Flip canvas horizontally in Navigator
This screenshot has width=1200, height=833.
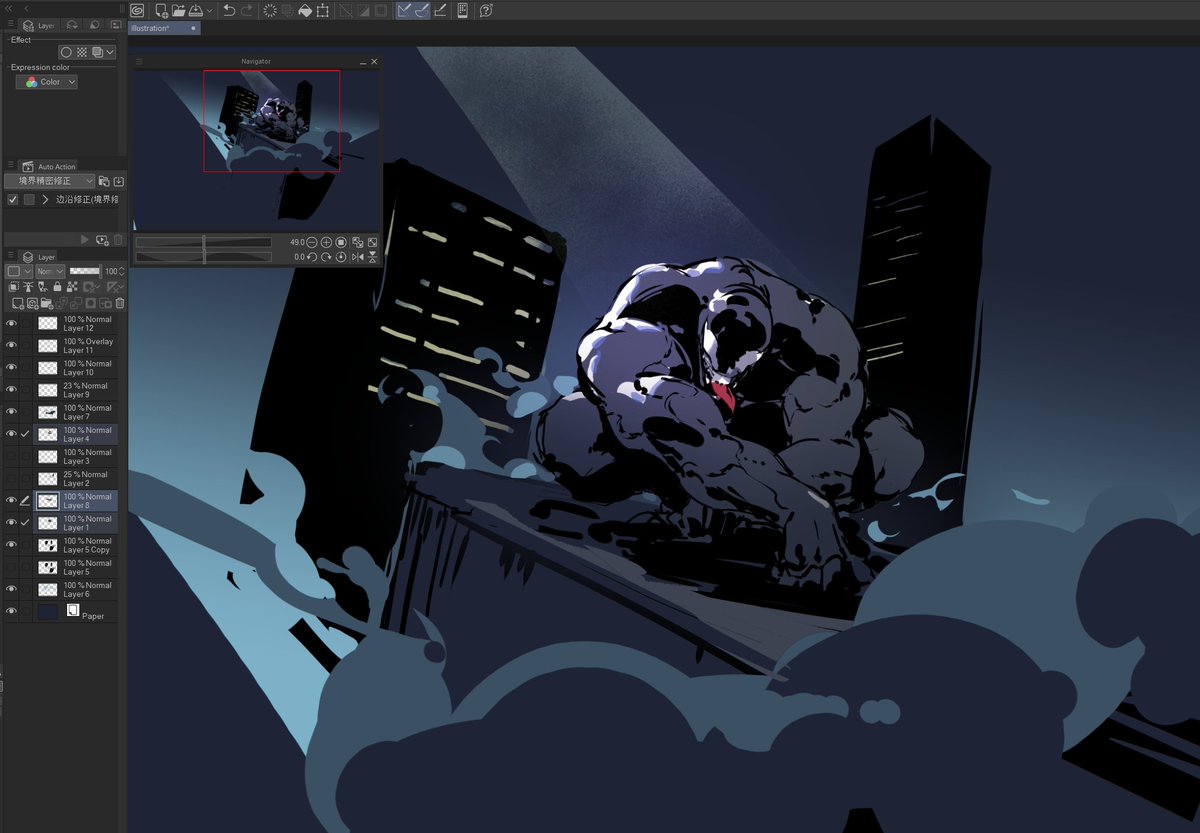pos(358,257)
